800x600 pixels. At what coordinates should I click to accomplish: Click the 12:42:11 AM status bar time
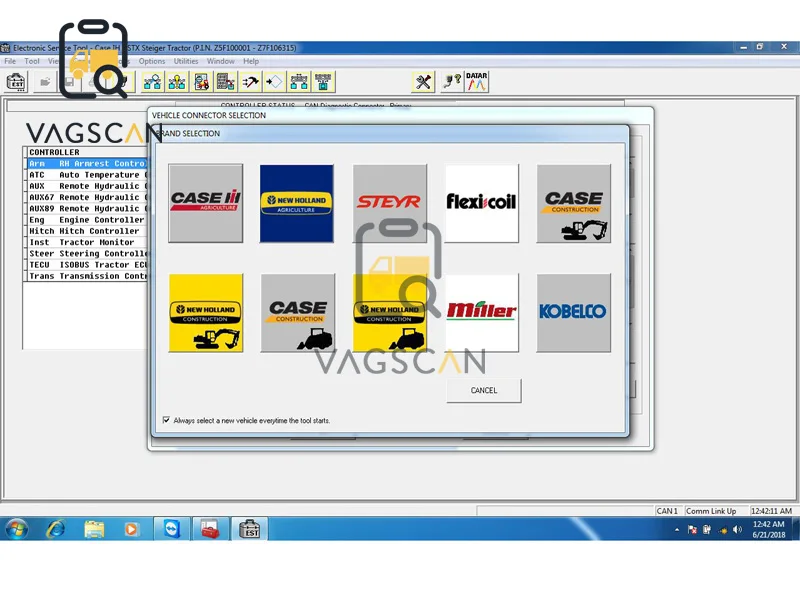771,511
